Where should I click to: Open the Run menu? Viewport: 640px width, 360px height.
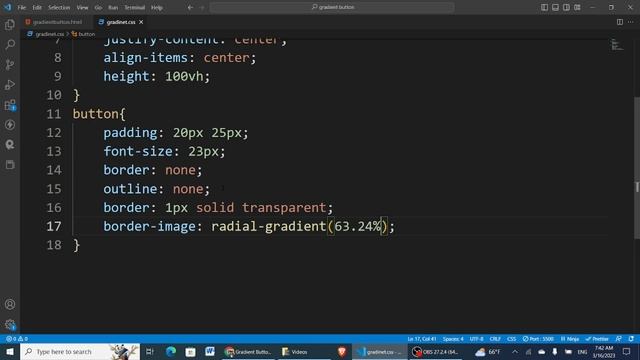[x=113, y=7]
